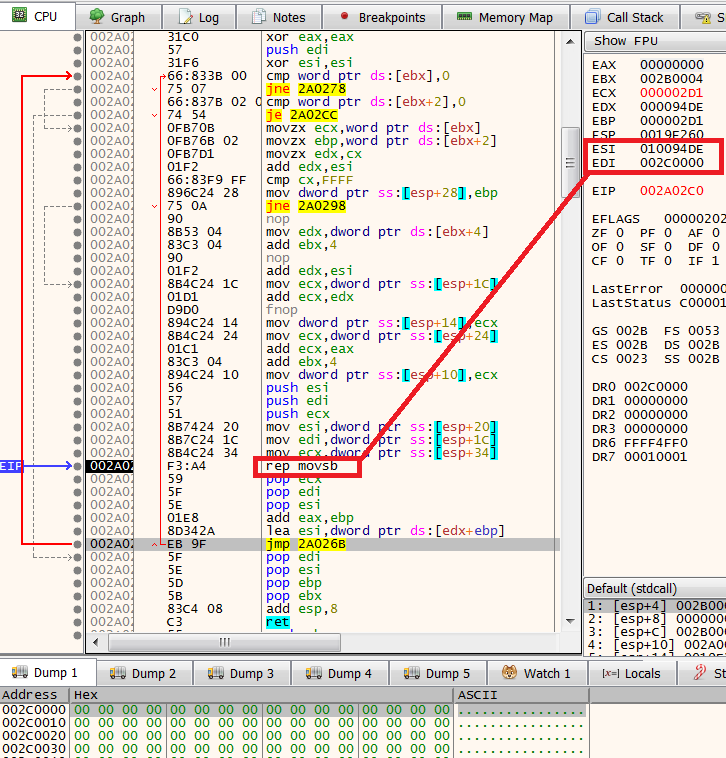The image size is (726, 758).
Task: Select EIP register value 002A02C0
Action: point(672,191)
